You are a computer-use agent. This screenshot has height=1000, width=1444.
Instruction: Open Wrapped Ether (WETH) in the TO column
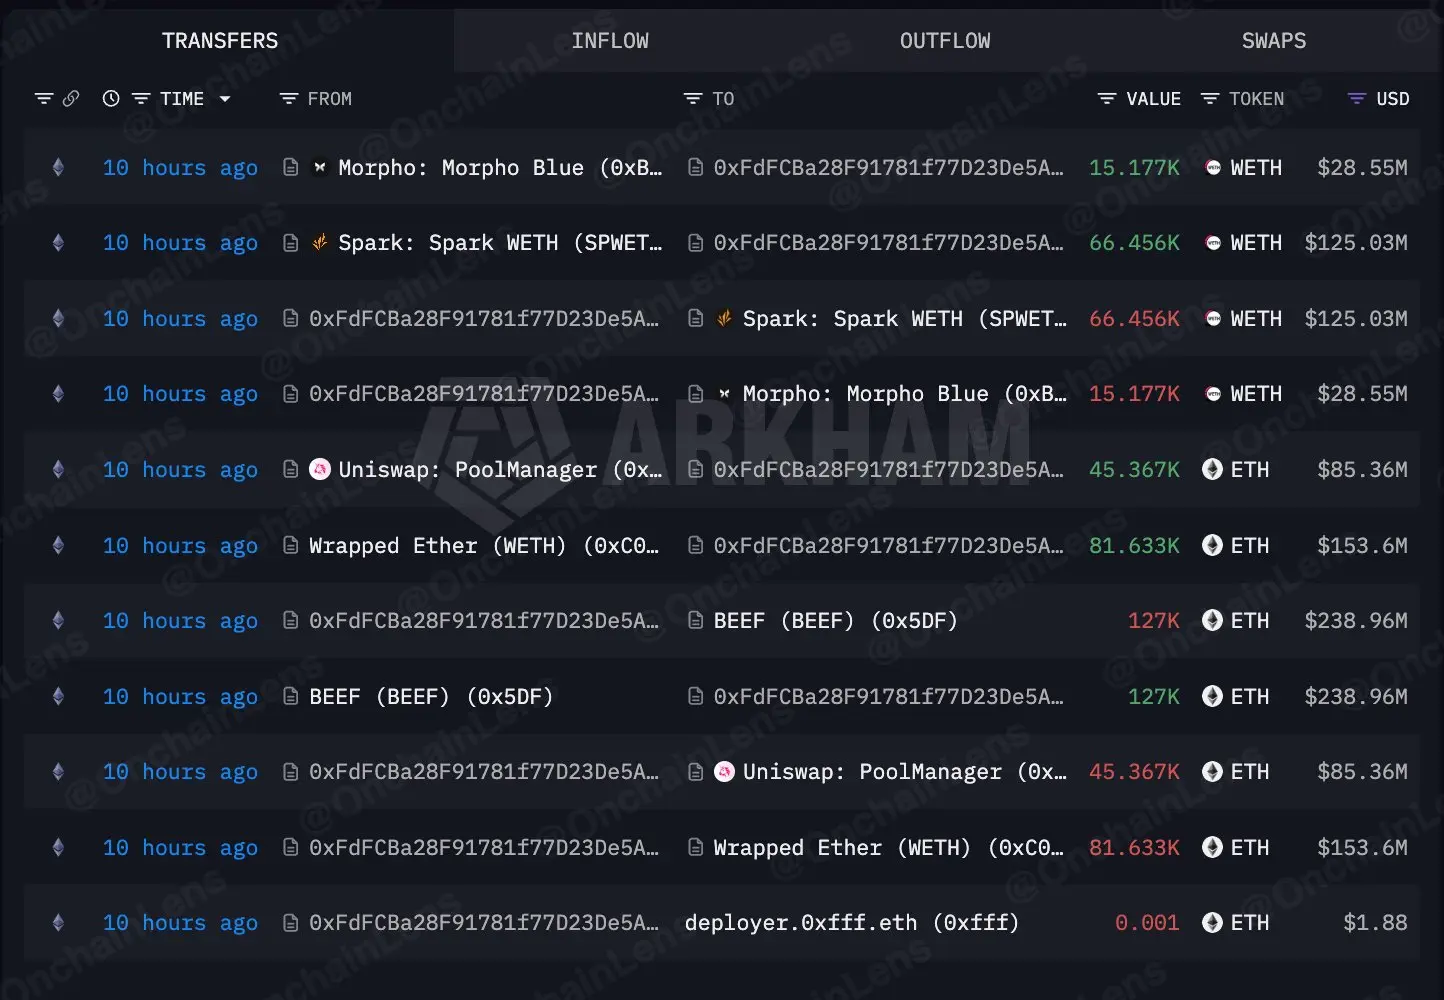coord(889,848)
